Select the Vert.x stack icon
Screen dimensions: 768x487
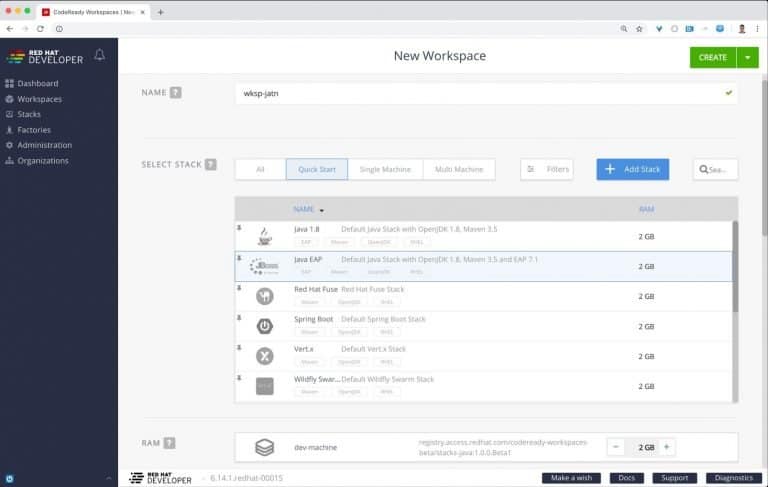264,356
